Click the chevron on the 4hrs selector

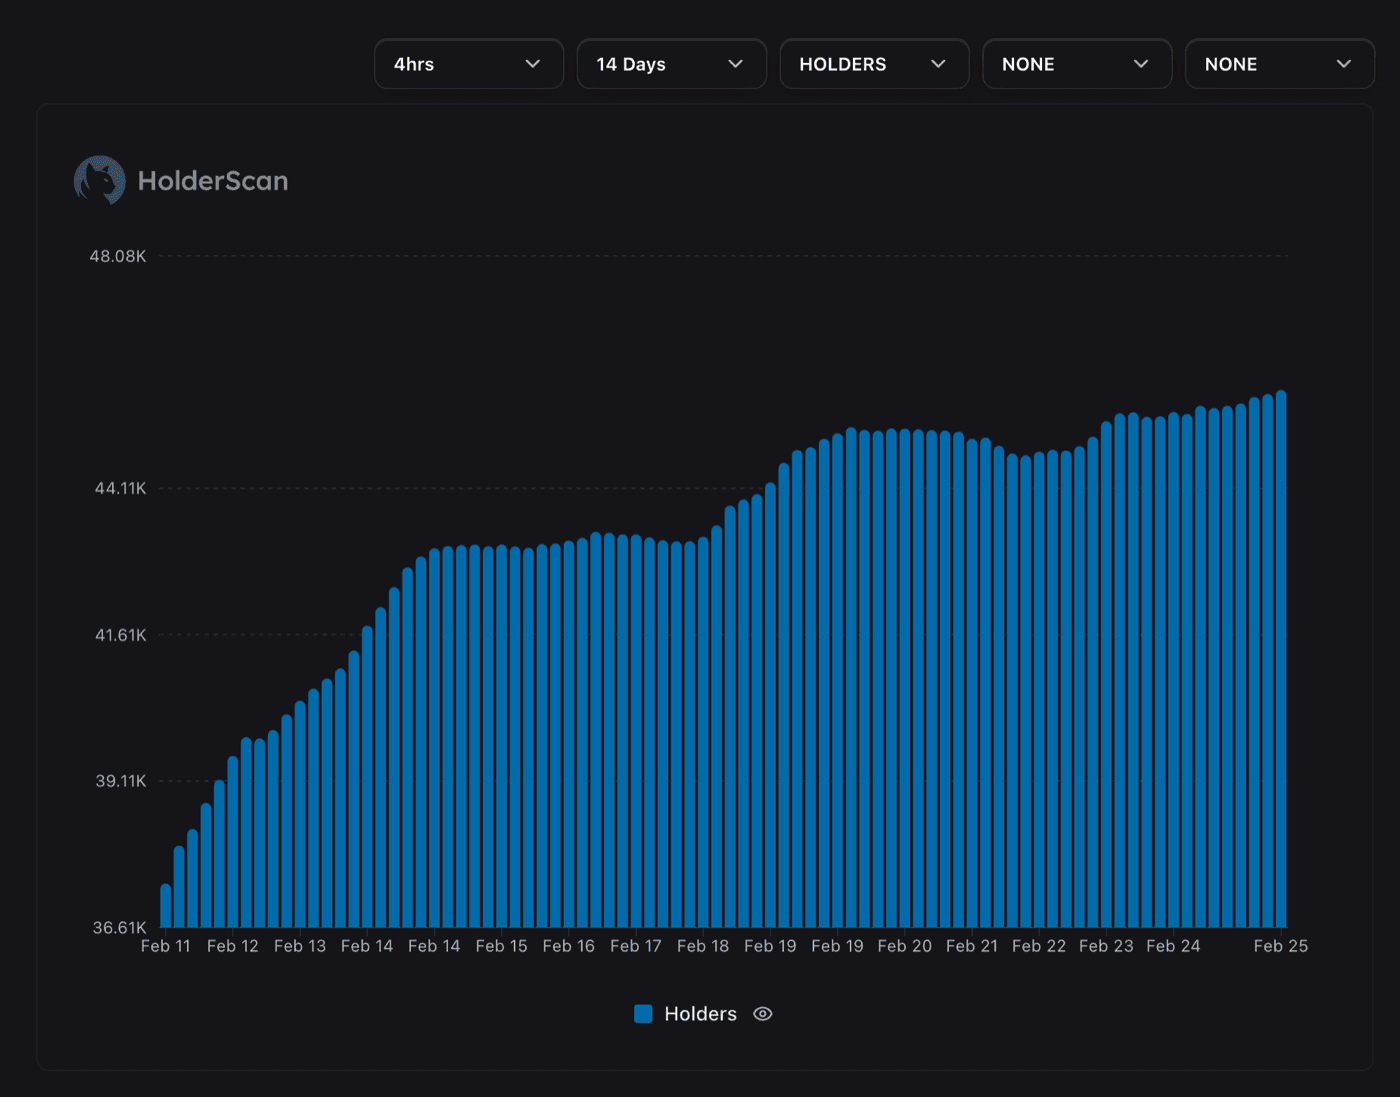(x=533, y=63)
